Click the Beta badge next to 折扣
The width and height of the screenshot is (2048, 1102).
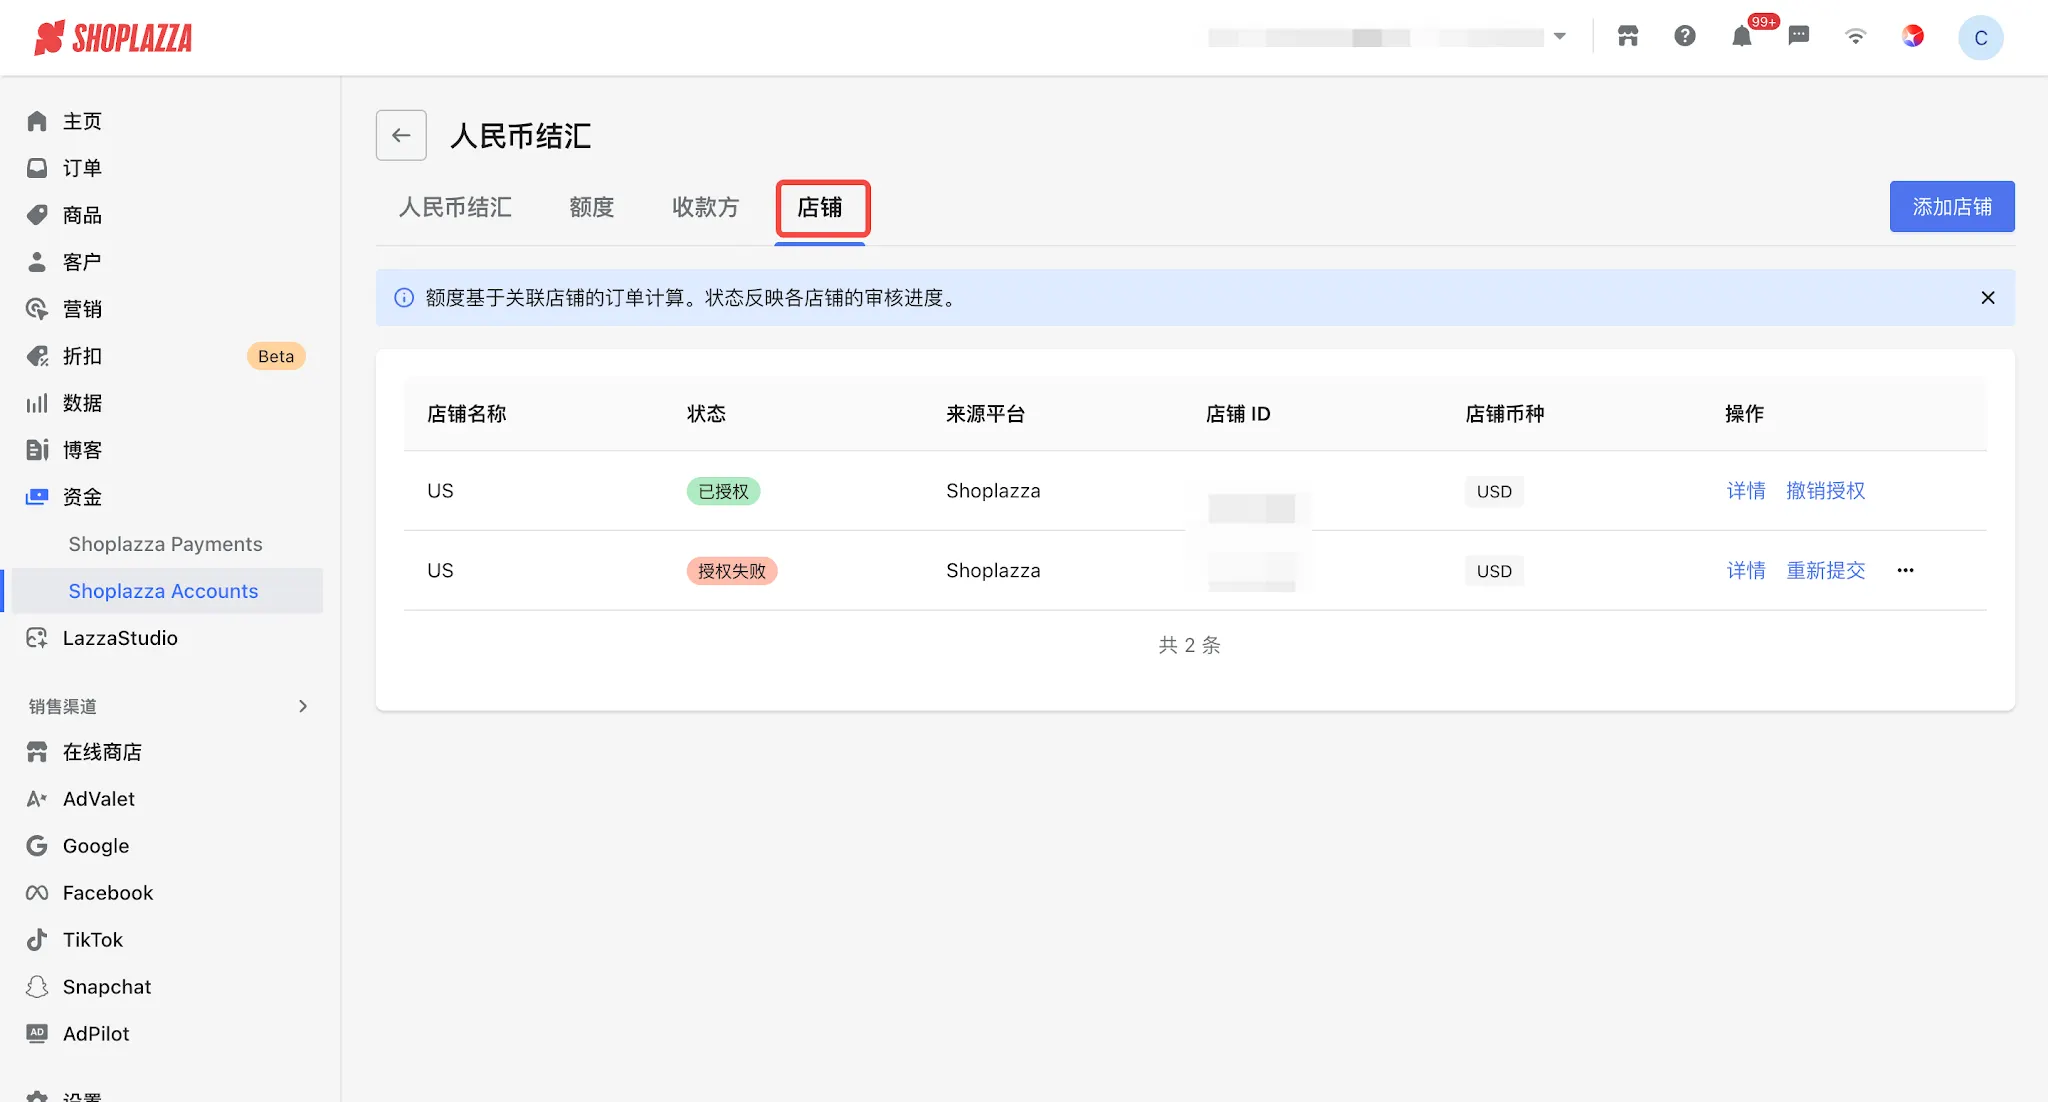pos(276,356)
